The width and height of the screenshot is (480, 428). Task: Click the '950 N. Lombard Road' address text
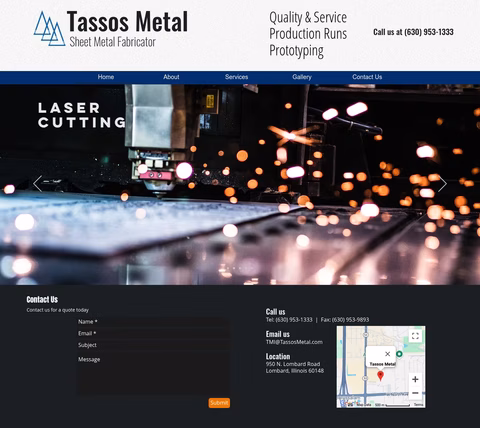(293, 364)
